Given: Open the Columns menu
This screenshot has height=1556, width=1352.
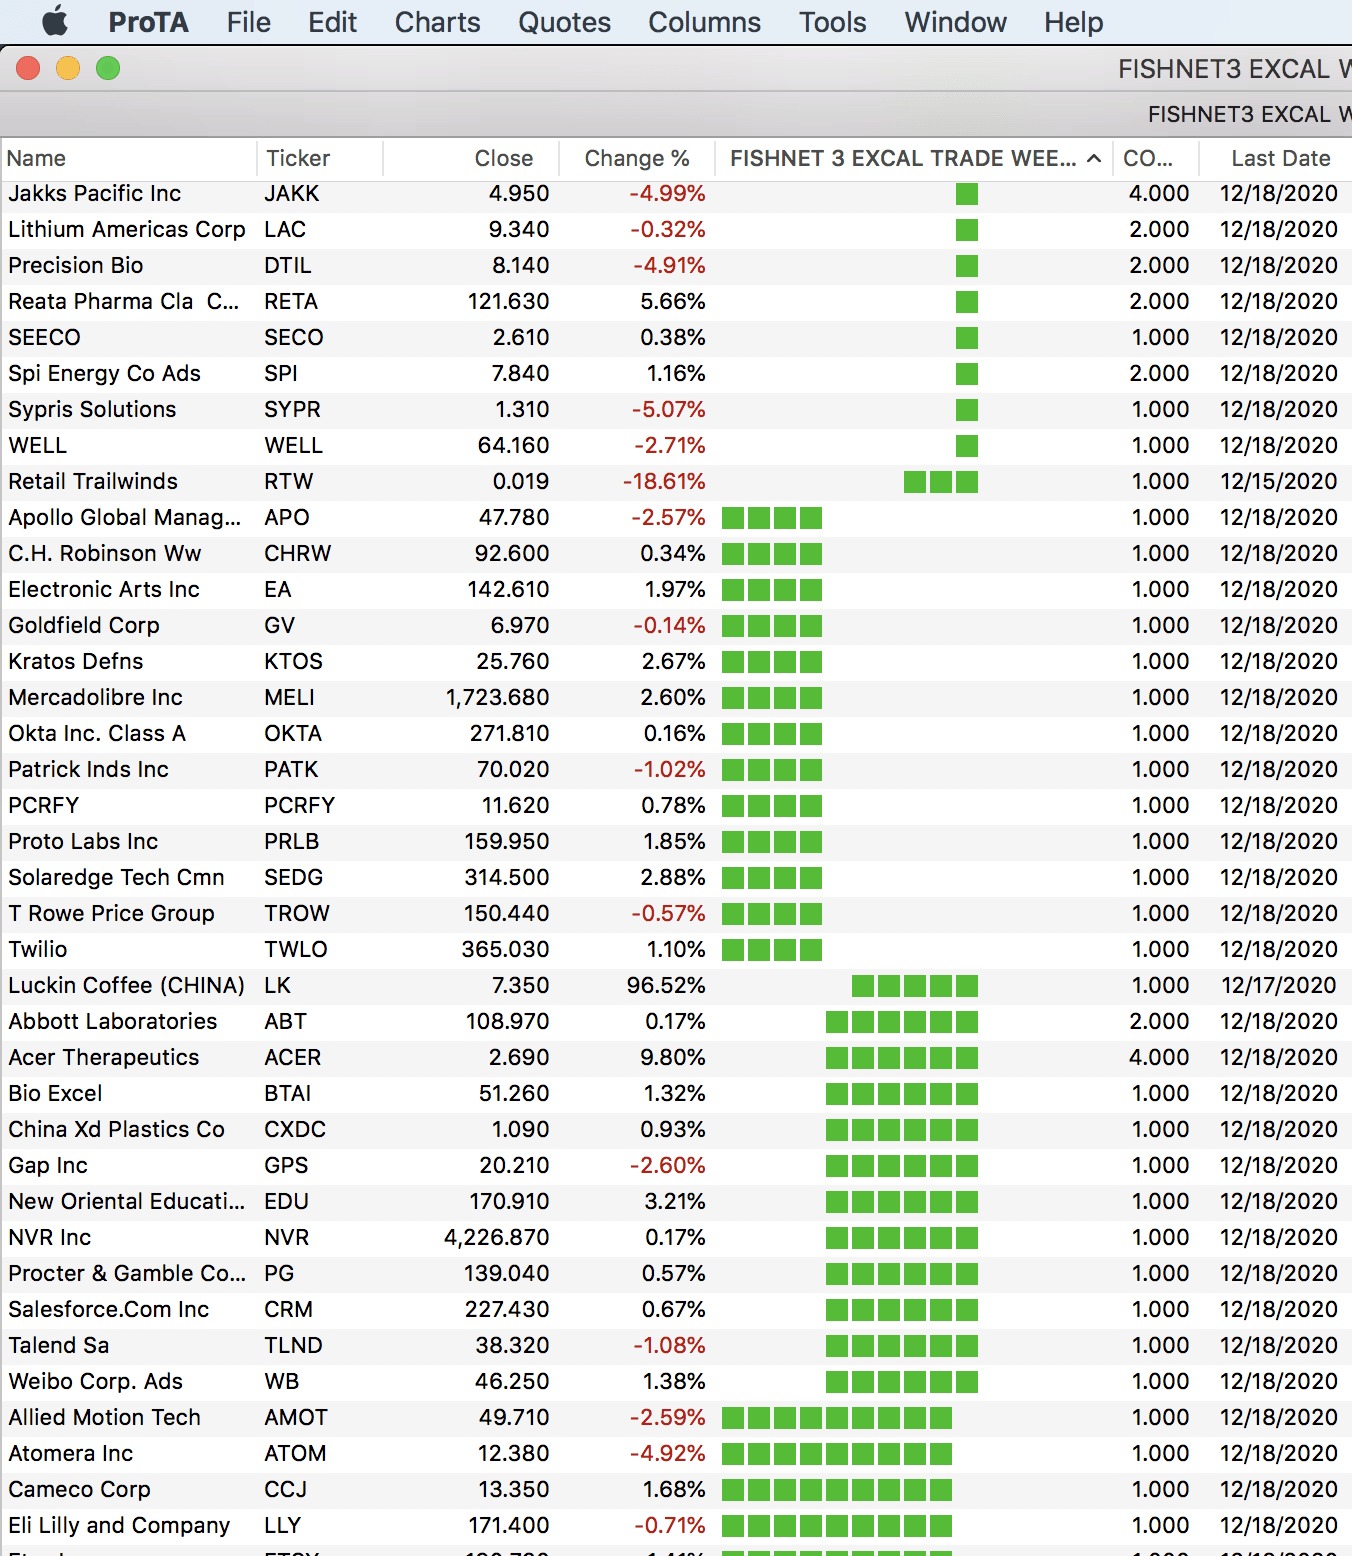Looking at the screenshot, I should click(x=704, y=22).
